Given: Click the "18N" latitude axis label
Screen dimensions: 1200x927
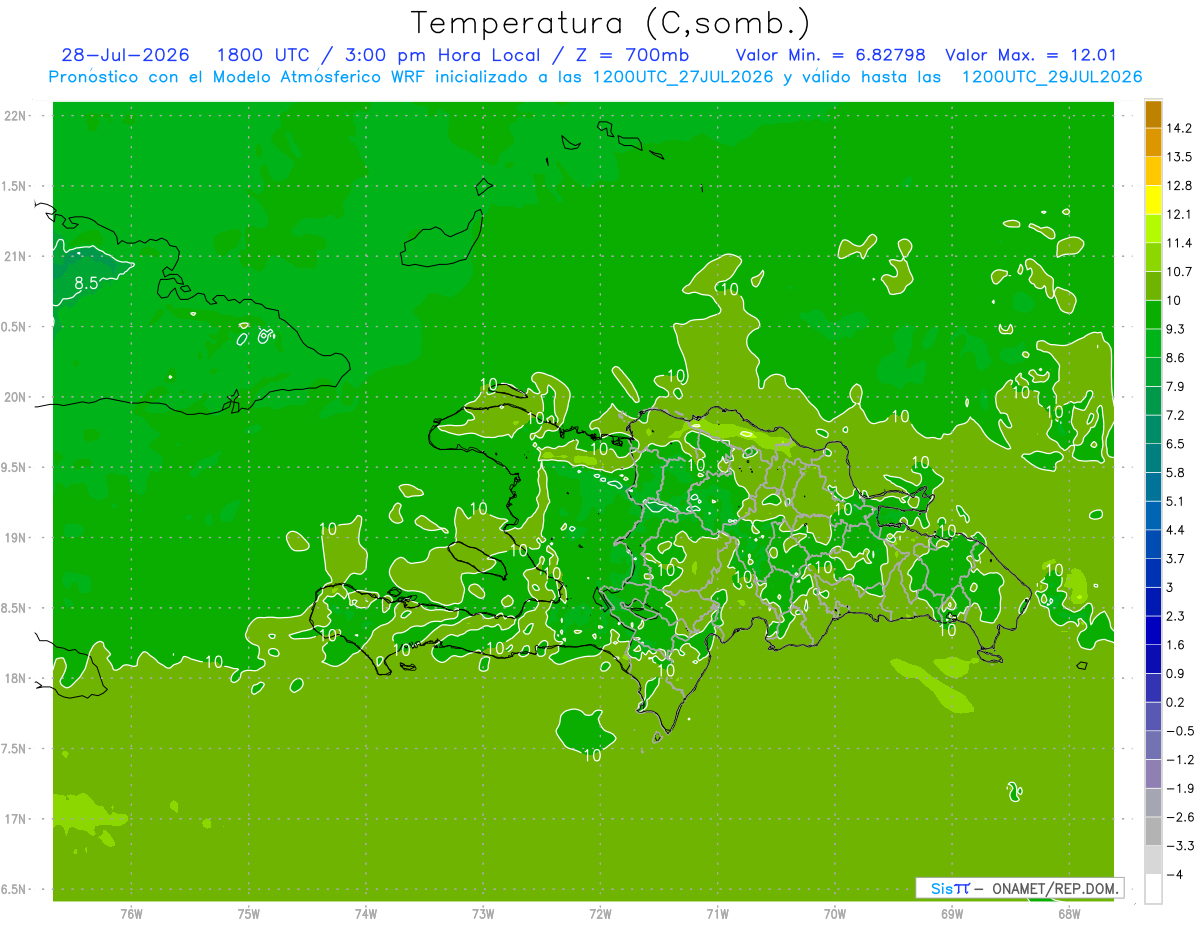Looking at the screenshot, I should pyautogui.click(x=15, y=678).
